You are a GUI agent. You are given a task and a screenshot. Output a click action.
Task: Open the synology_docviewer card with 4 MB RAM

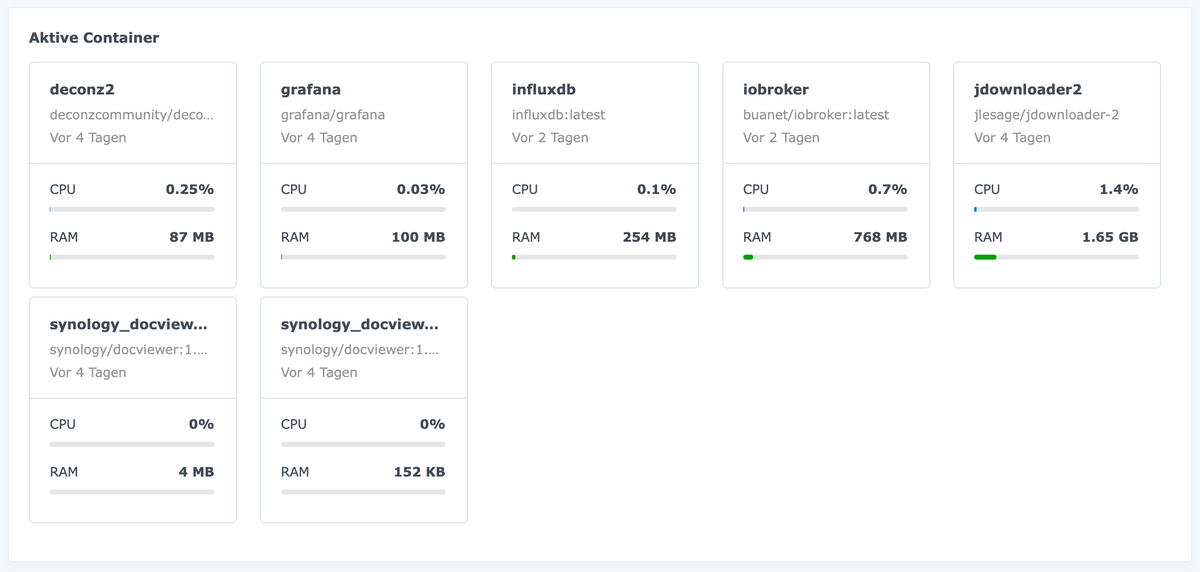[133, 409]
